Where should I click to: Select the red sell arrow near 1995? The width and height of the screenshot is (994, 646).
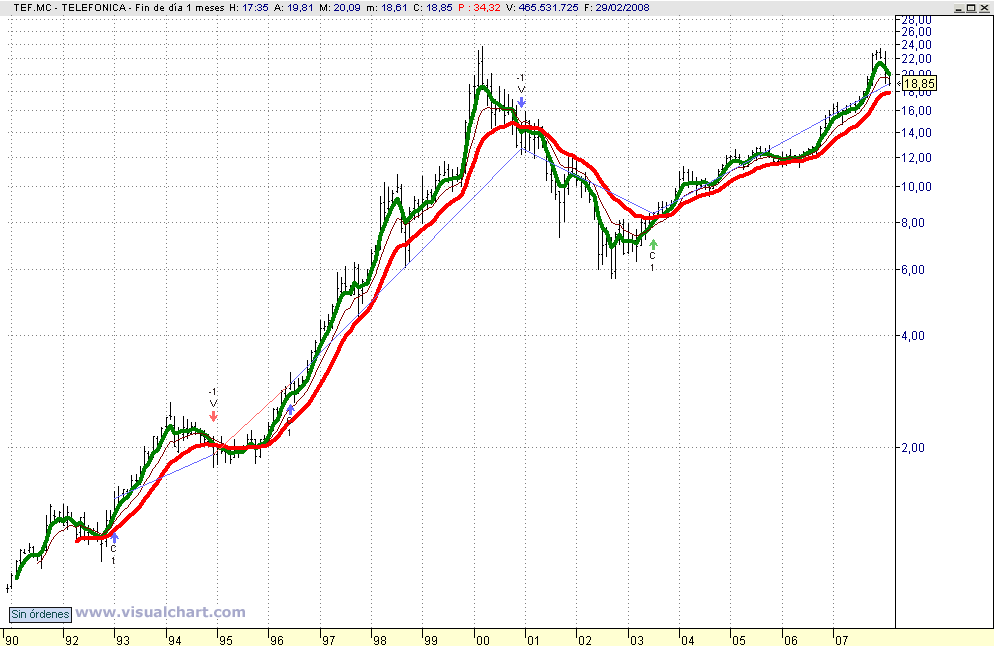click(214, 416)
